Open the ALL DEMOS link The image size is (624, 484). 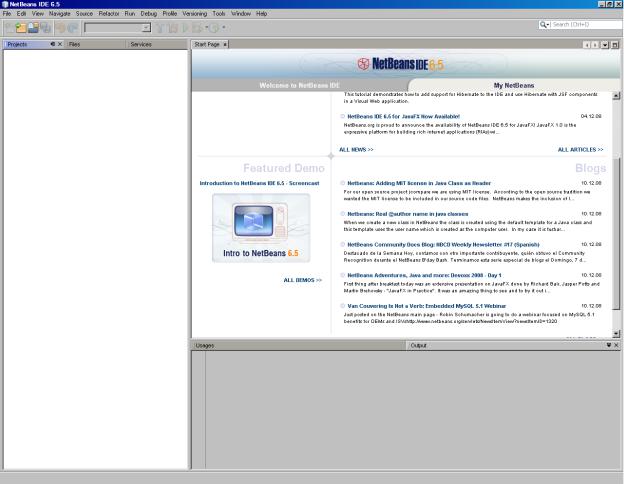pyautogui.click(x=302, y=280)
